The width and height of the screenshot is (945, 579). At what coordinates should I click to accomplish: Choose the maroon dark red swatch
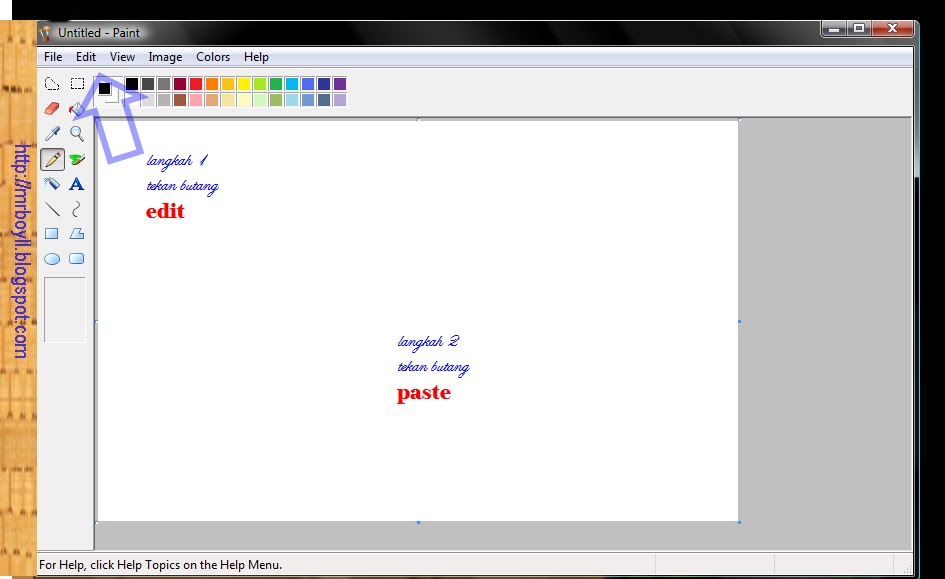tap(180, 84)
